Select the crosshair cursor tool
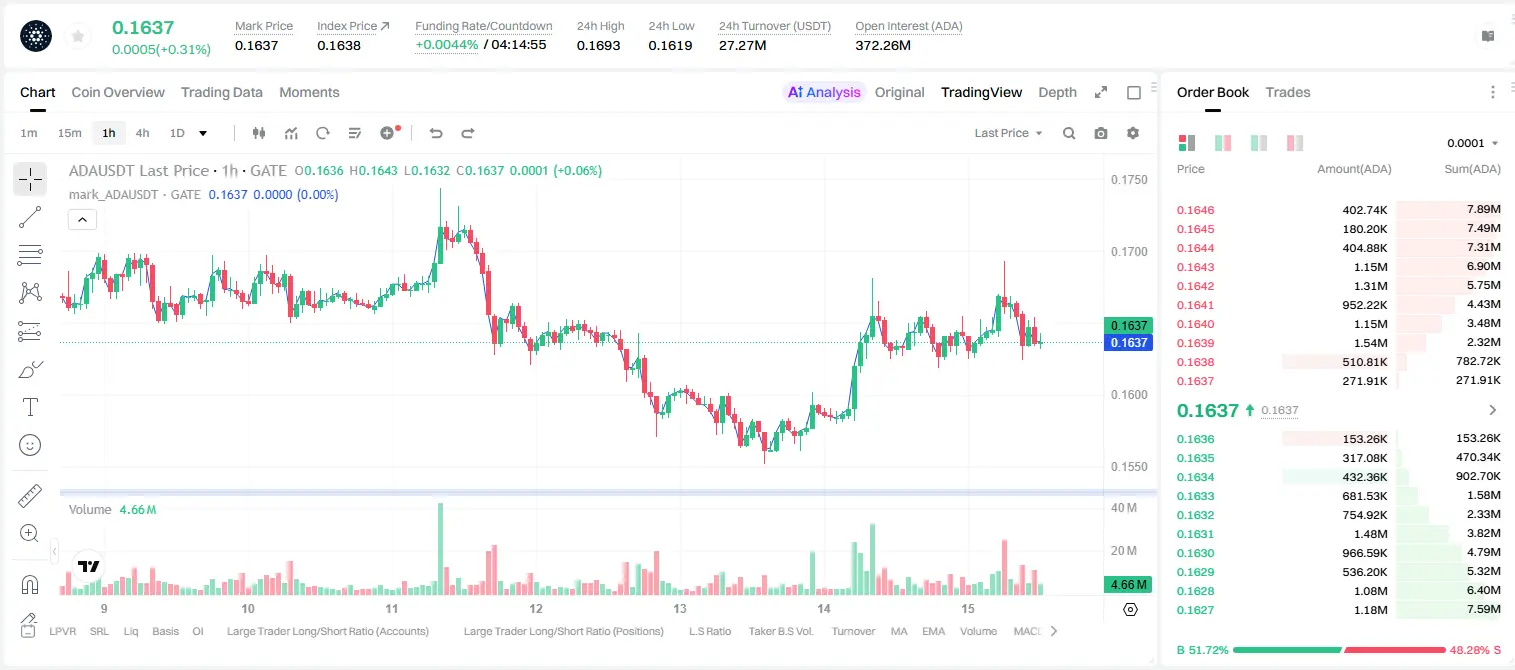Image resolution: width=1515 pixels, height=670 pixels. tap(30, 179)
